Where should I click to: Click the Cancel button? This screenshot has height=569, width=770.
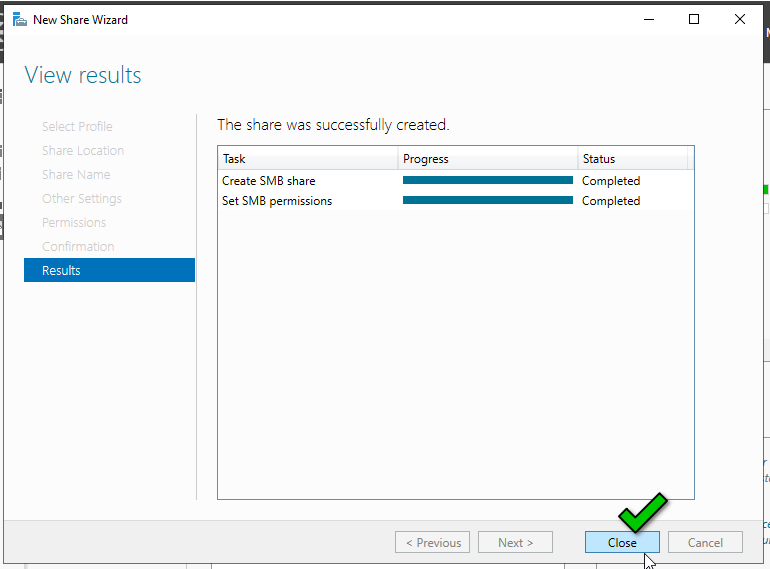tap(705, 542)
